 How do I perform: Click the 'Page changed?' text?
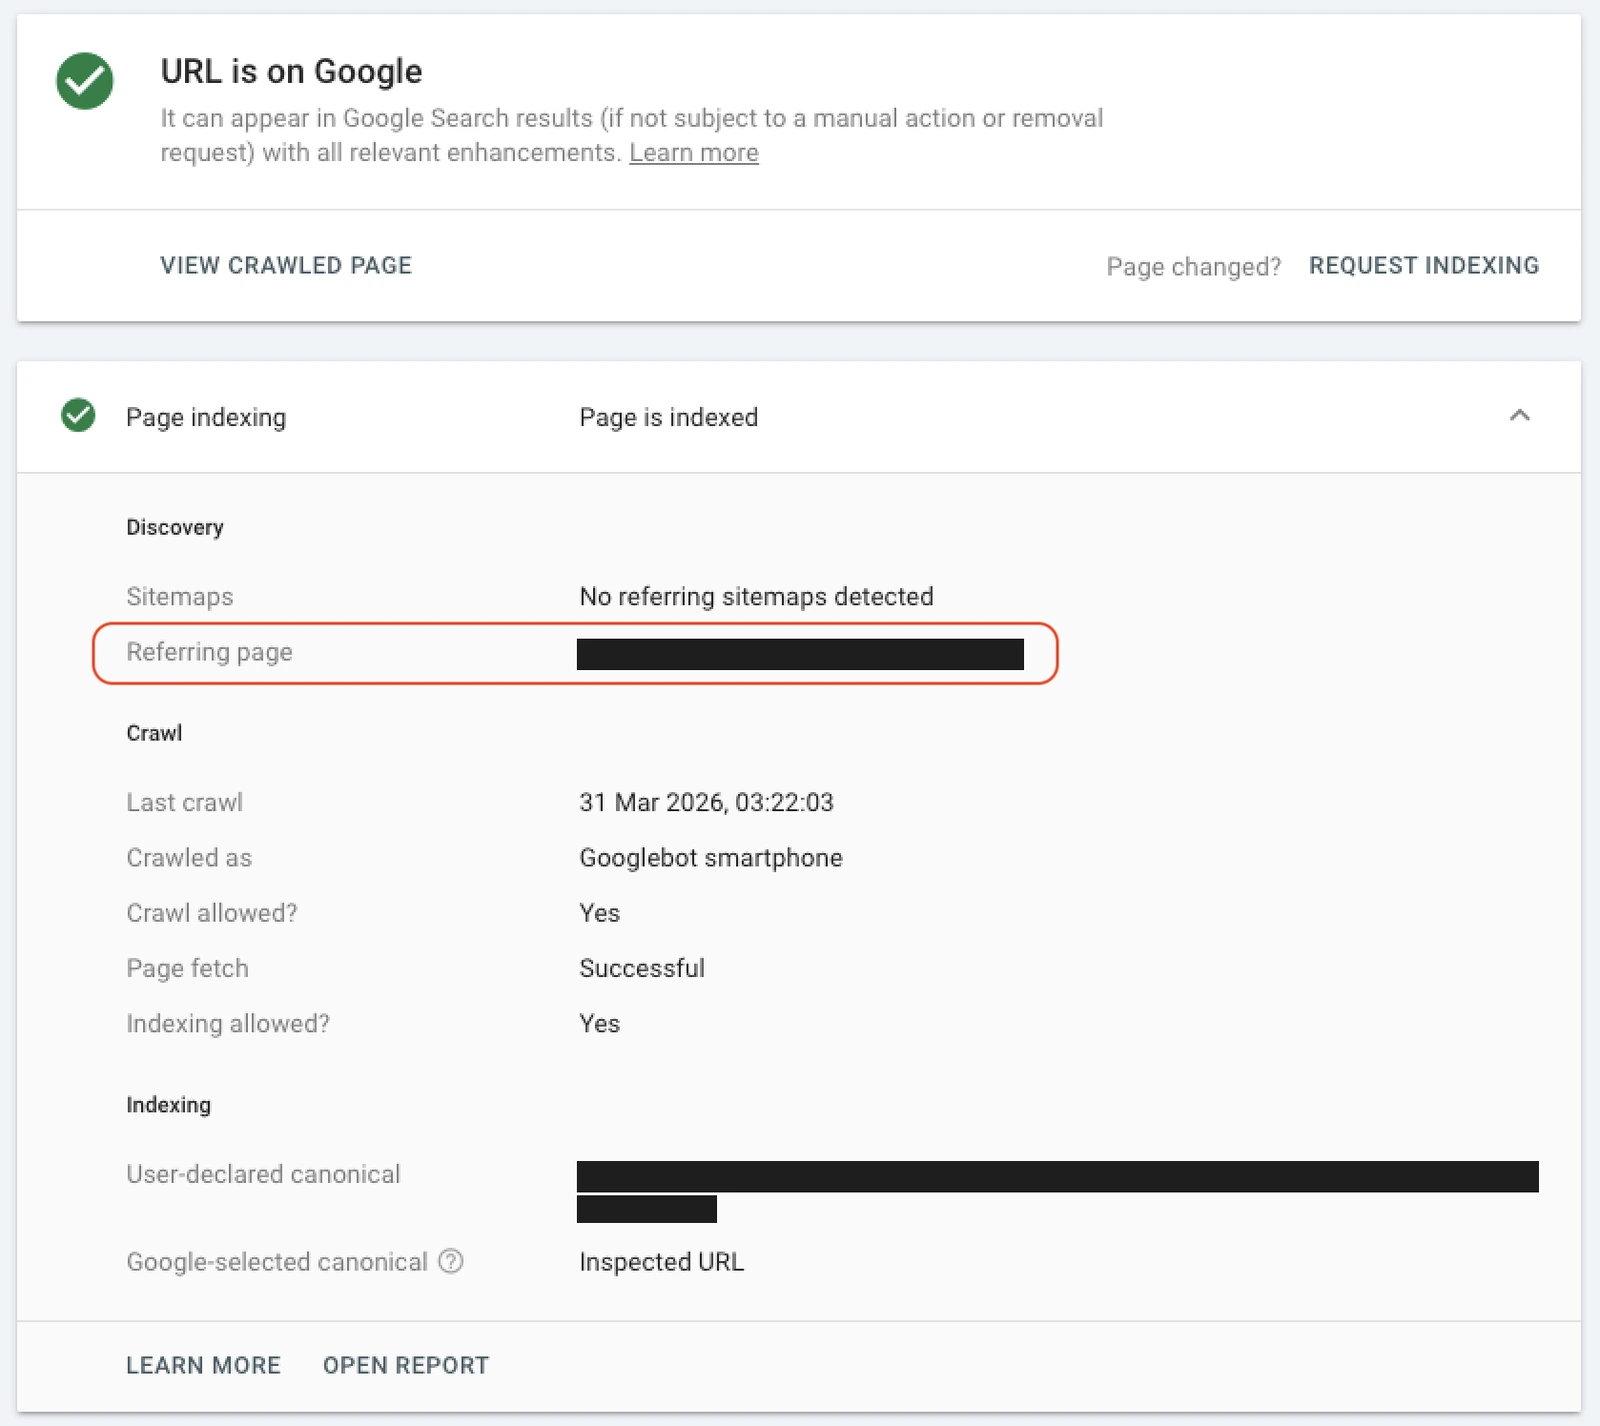tap(1193, 267)
